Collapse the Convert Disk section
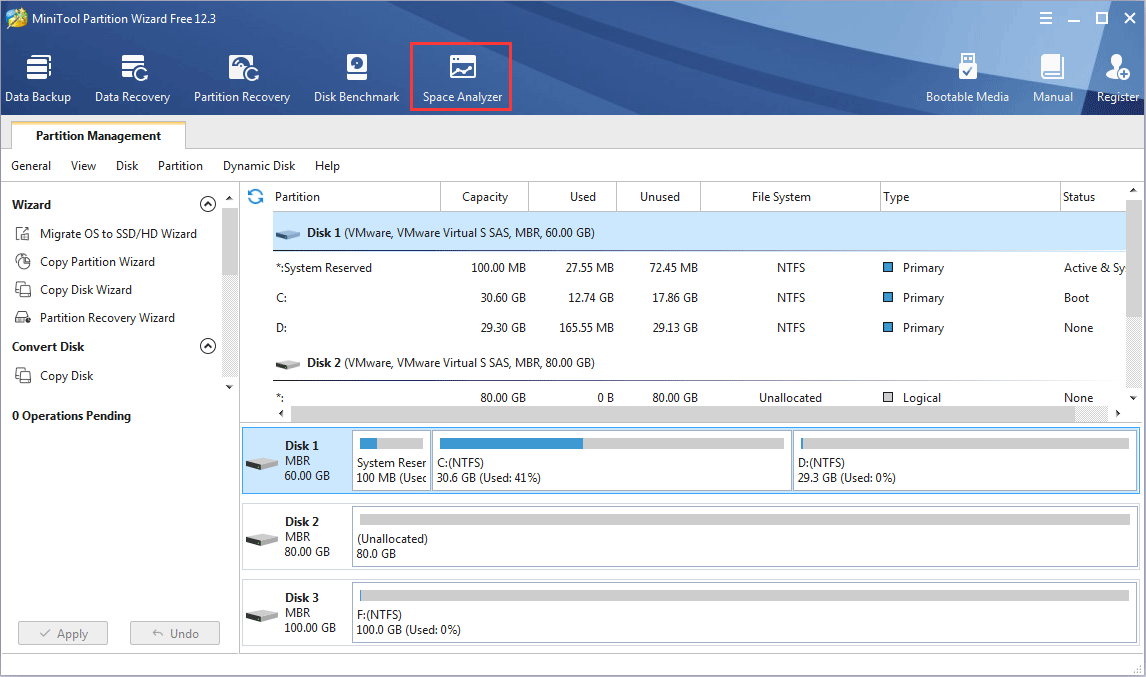Screen dimensions: 1146x677 (208, 346)
